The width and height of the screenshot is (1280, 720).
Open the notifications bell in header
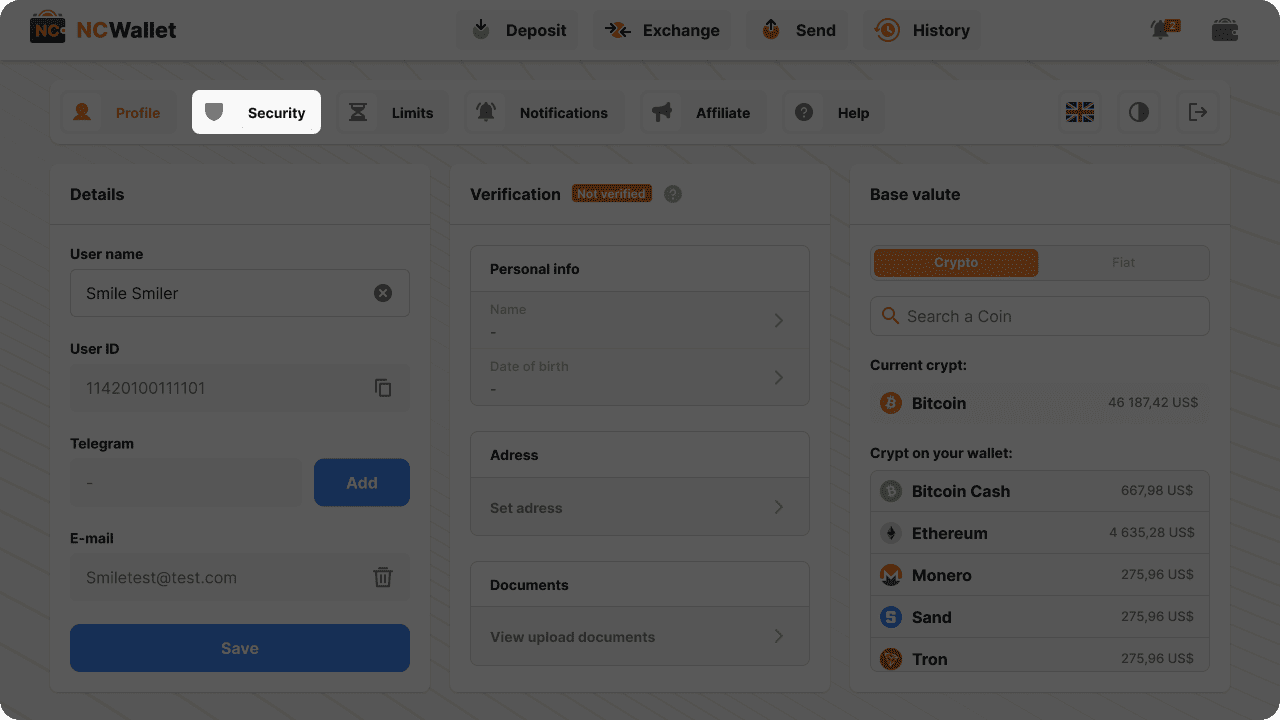tap(1163, 30)
